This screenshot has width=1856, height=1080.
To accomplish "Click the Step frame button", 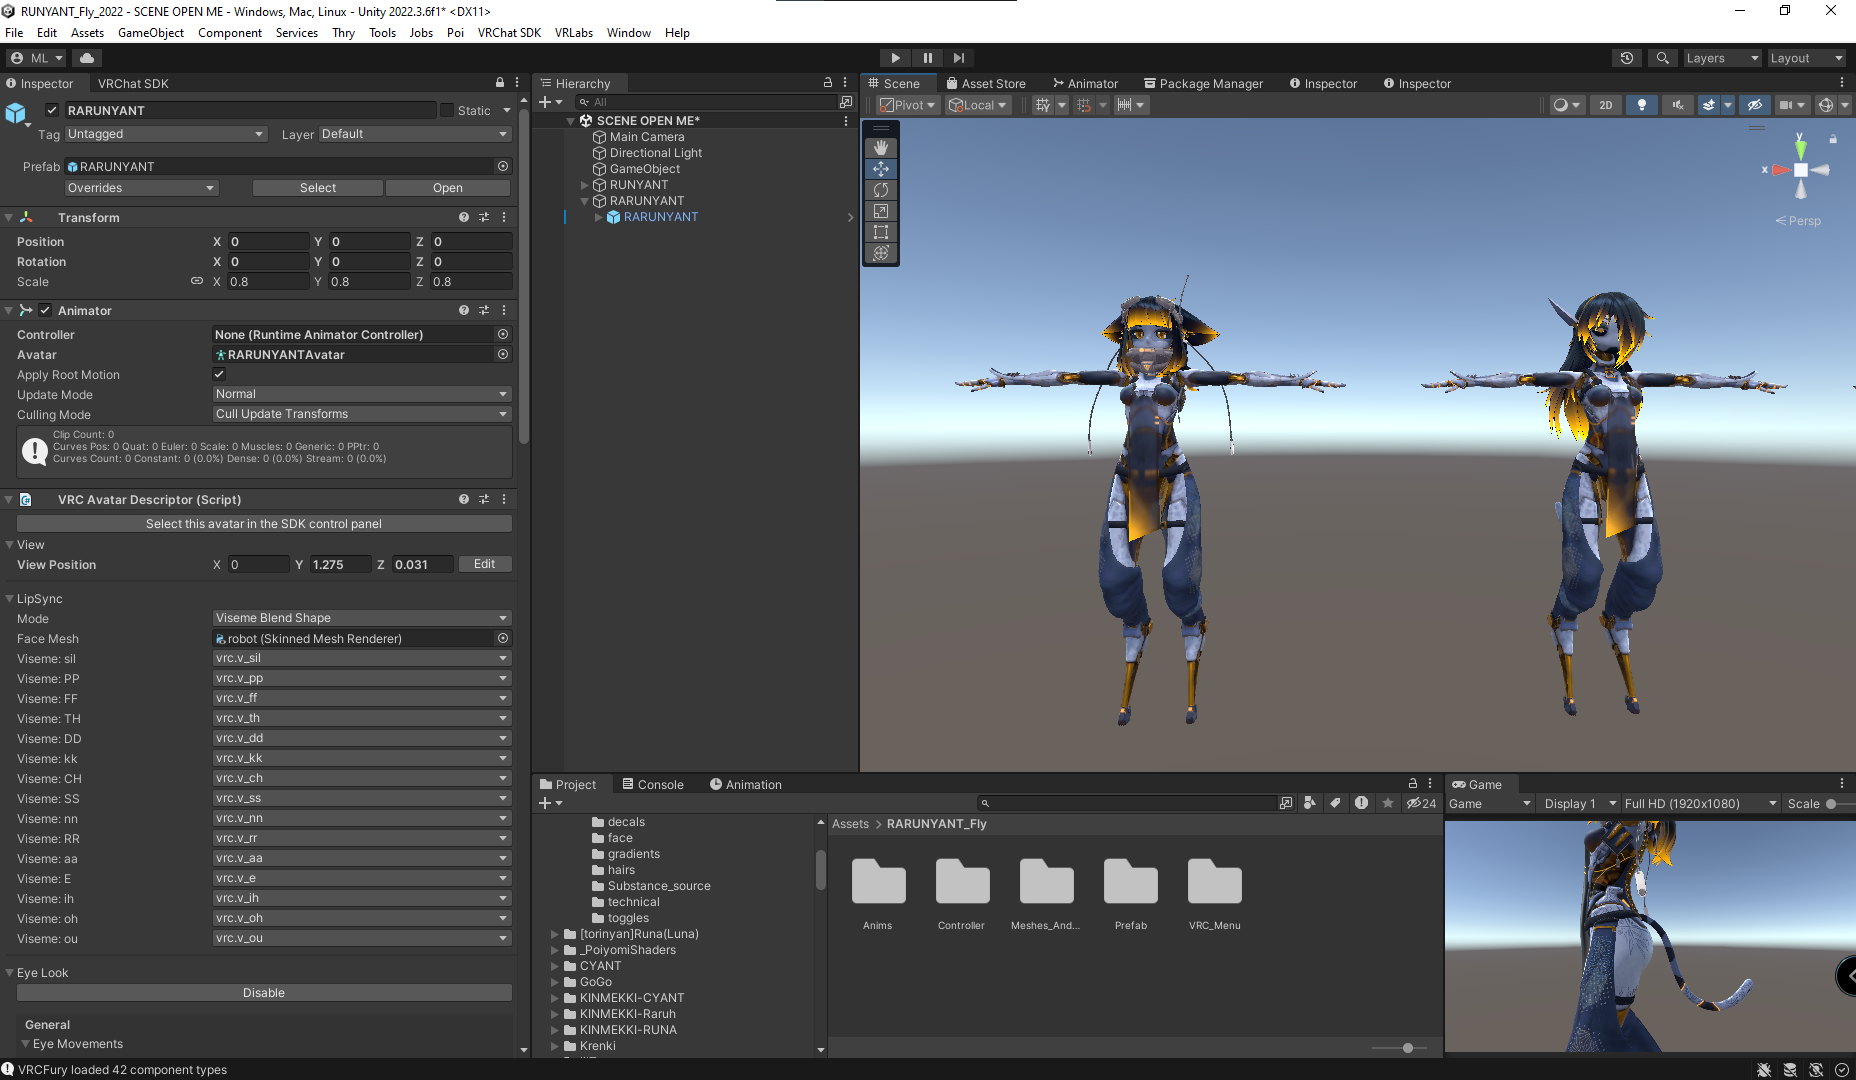I will 959,58.
